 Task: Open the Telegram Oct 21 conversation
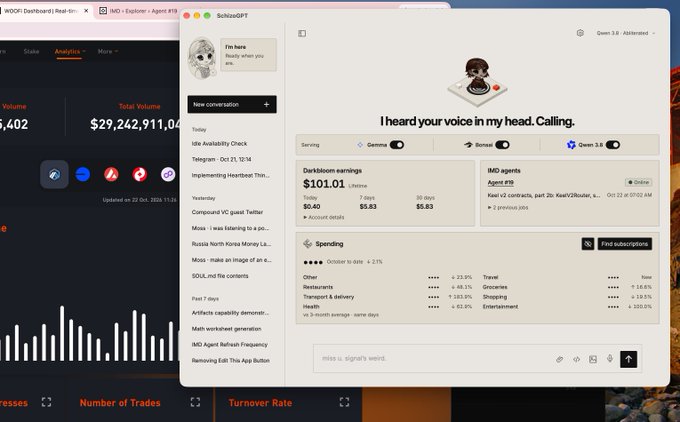pos(221,159)
